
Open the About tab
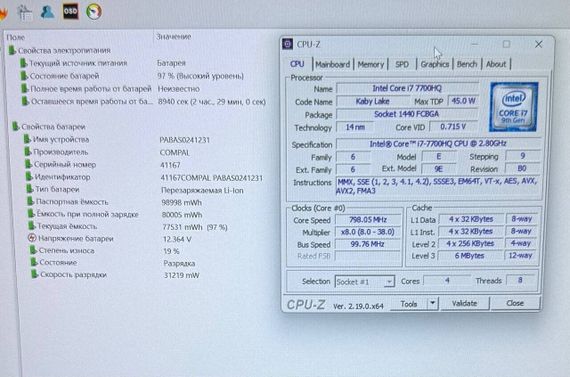point(496,64)
